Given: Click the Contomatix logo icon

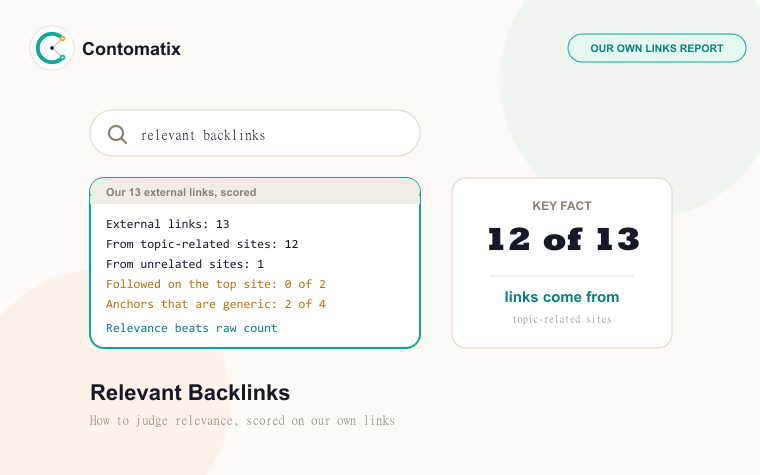Looking at the screenshot, I should tap(52, 48).
